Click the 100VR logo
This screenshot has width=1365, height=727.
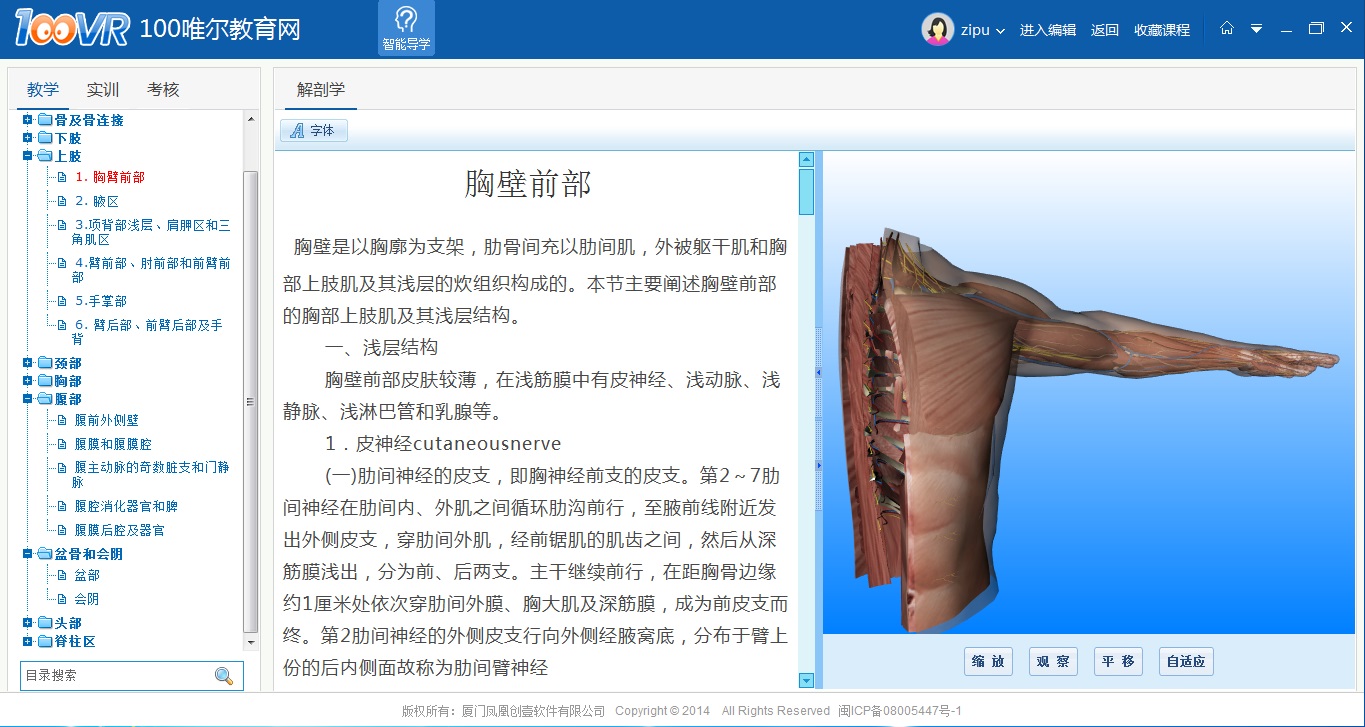(x=72, y=29)
